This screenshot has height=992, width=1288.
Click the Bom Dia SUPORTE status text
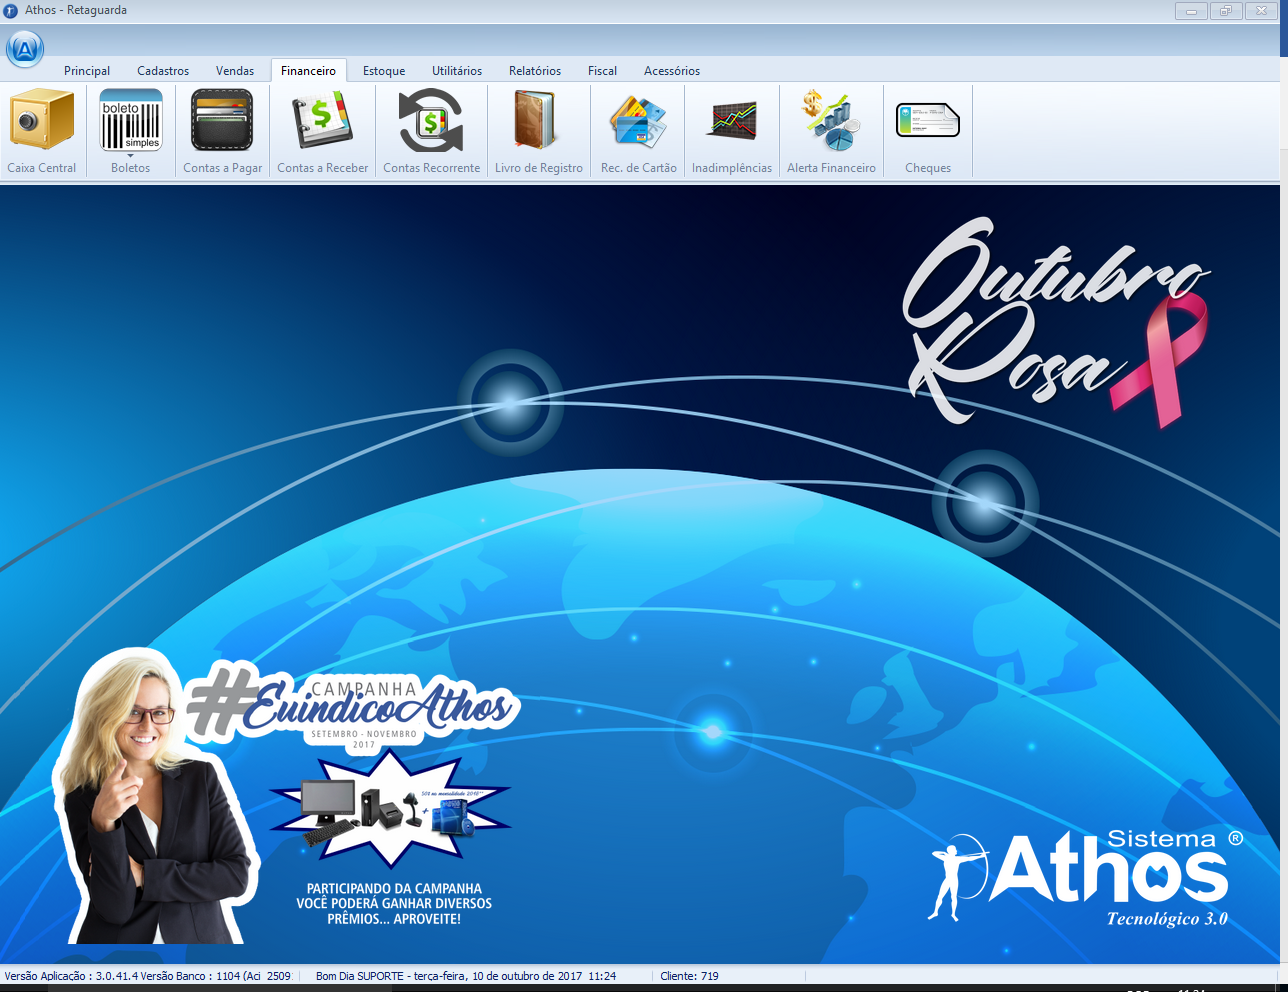point(466,976)
